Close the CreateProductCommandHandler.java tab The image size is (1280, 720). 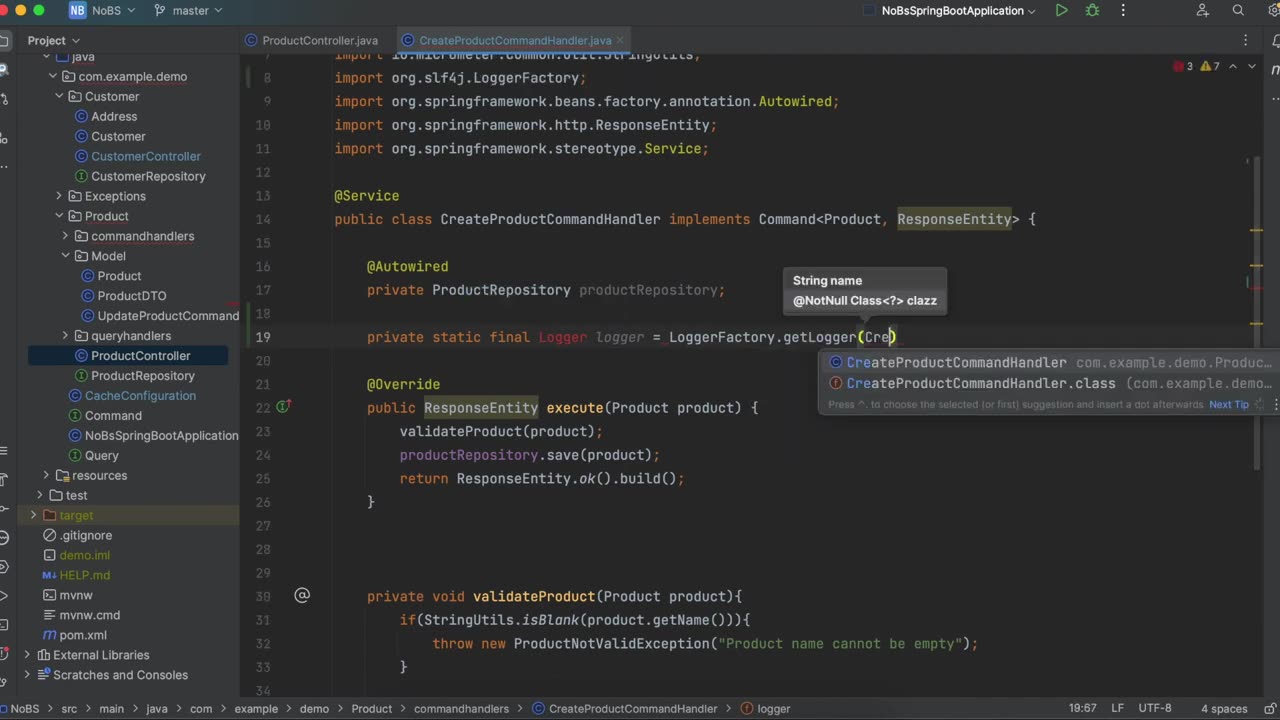click(x=622, y=41)
